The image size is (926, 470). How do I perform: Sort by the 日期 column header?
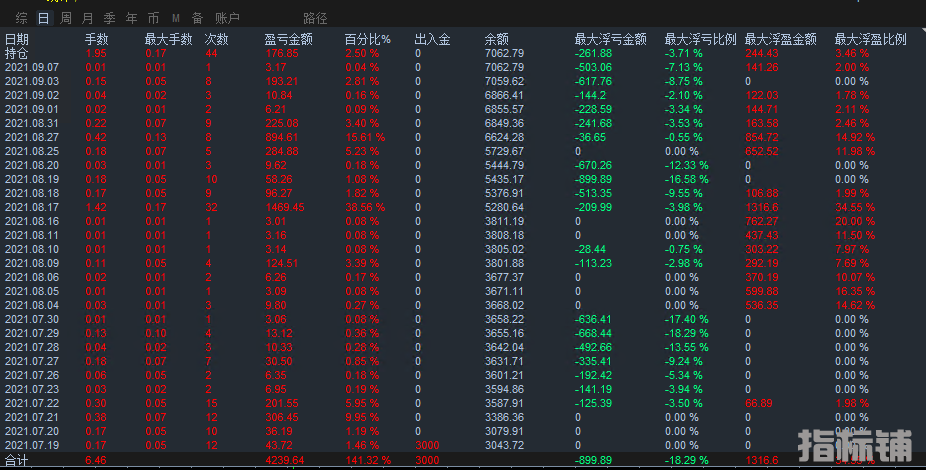coord(17,40)
